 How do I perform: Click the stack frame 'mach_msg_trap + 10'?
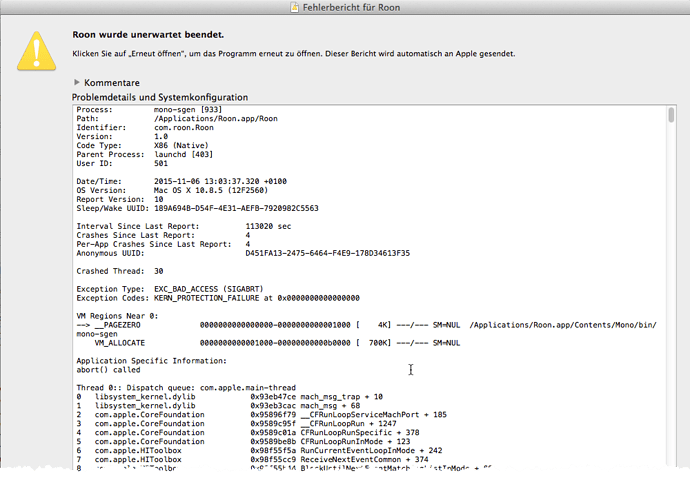341,397
